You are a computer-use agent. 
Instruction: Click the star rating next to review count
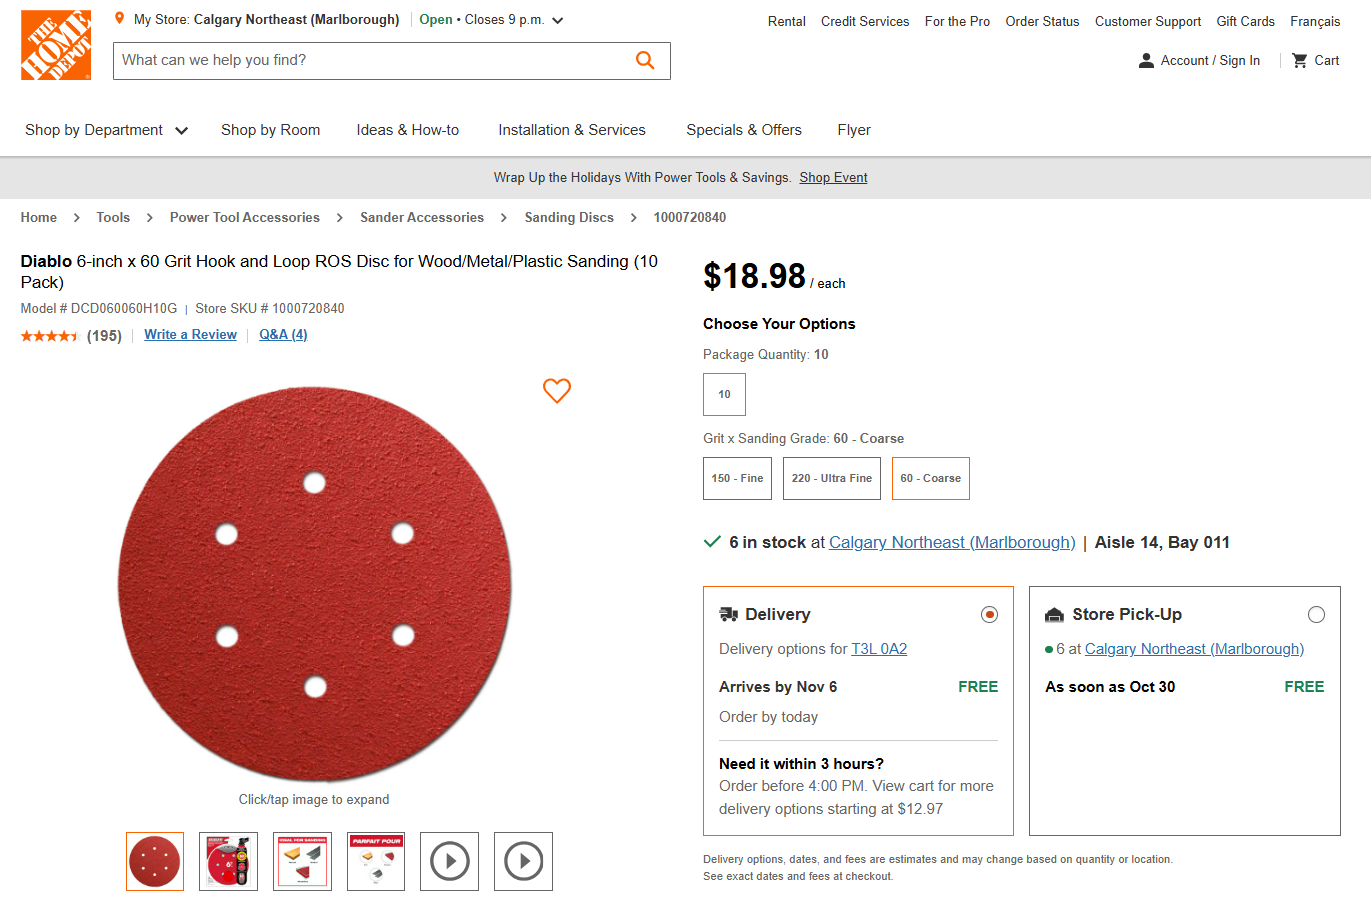(x=50, y=335)
